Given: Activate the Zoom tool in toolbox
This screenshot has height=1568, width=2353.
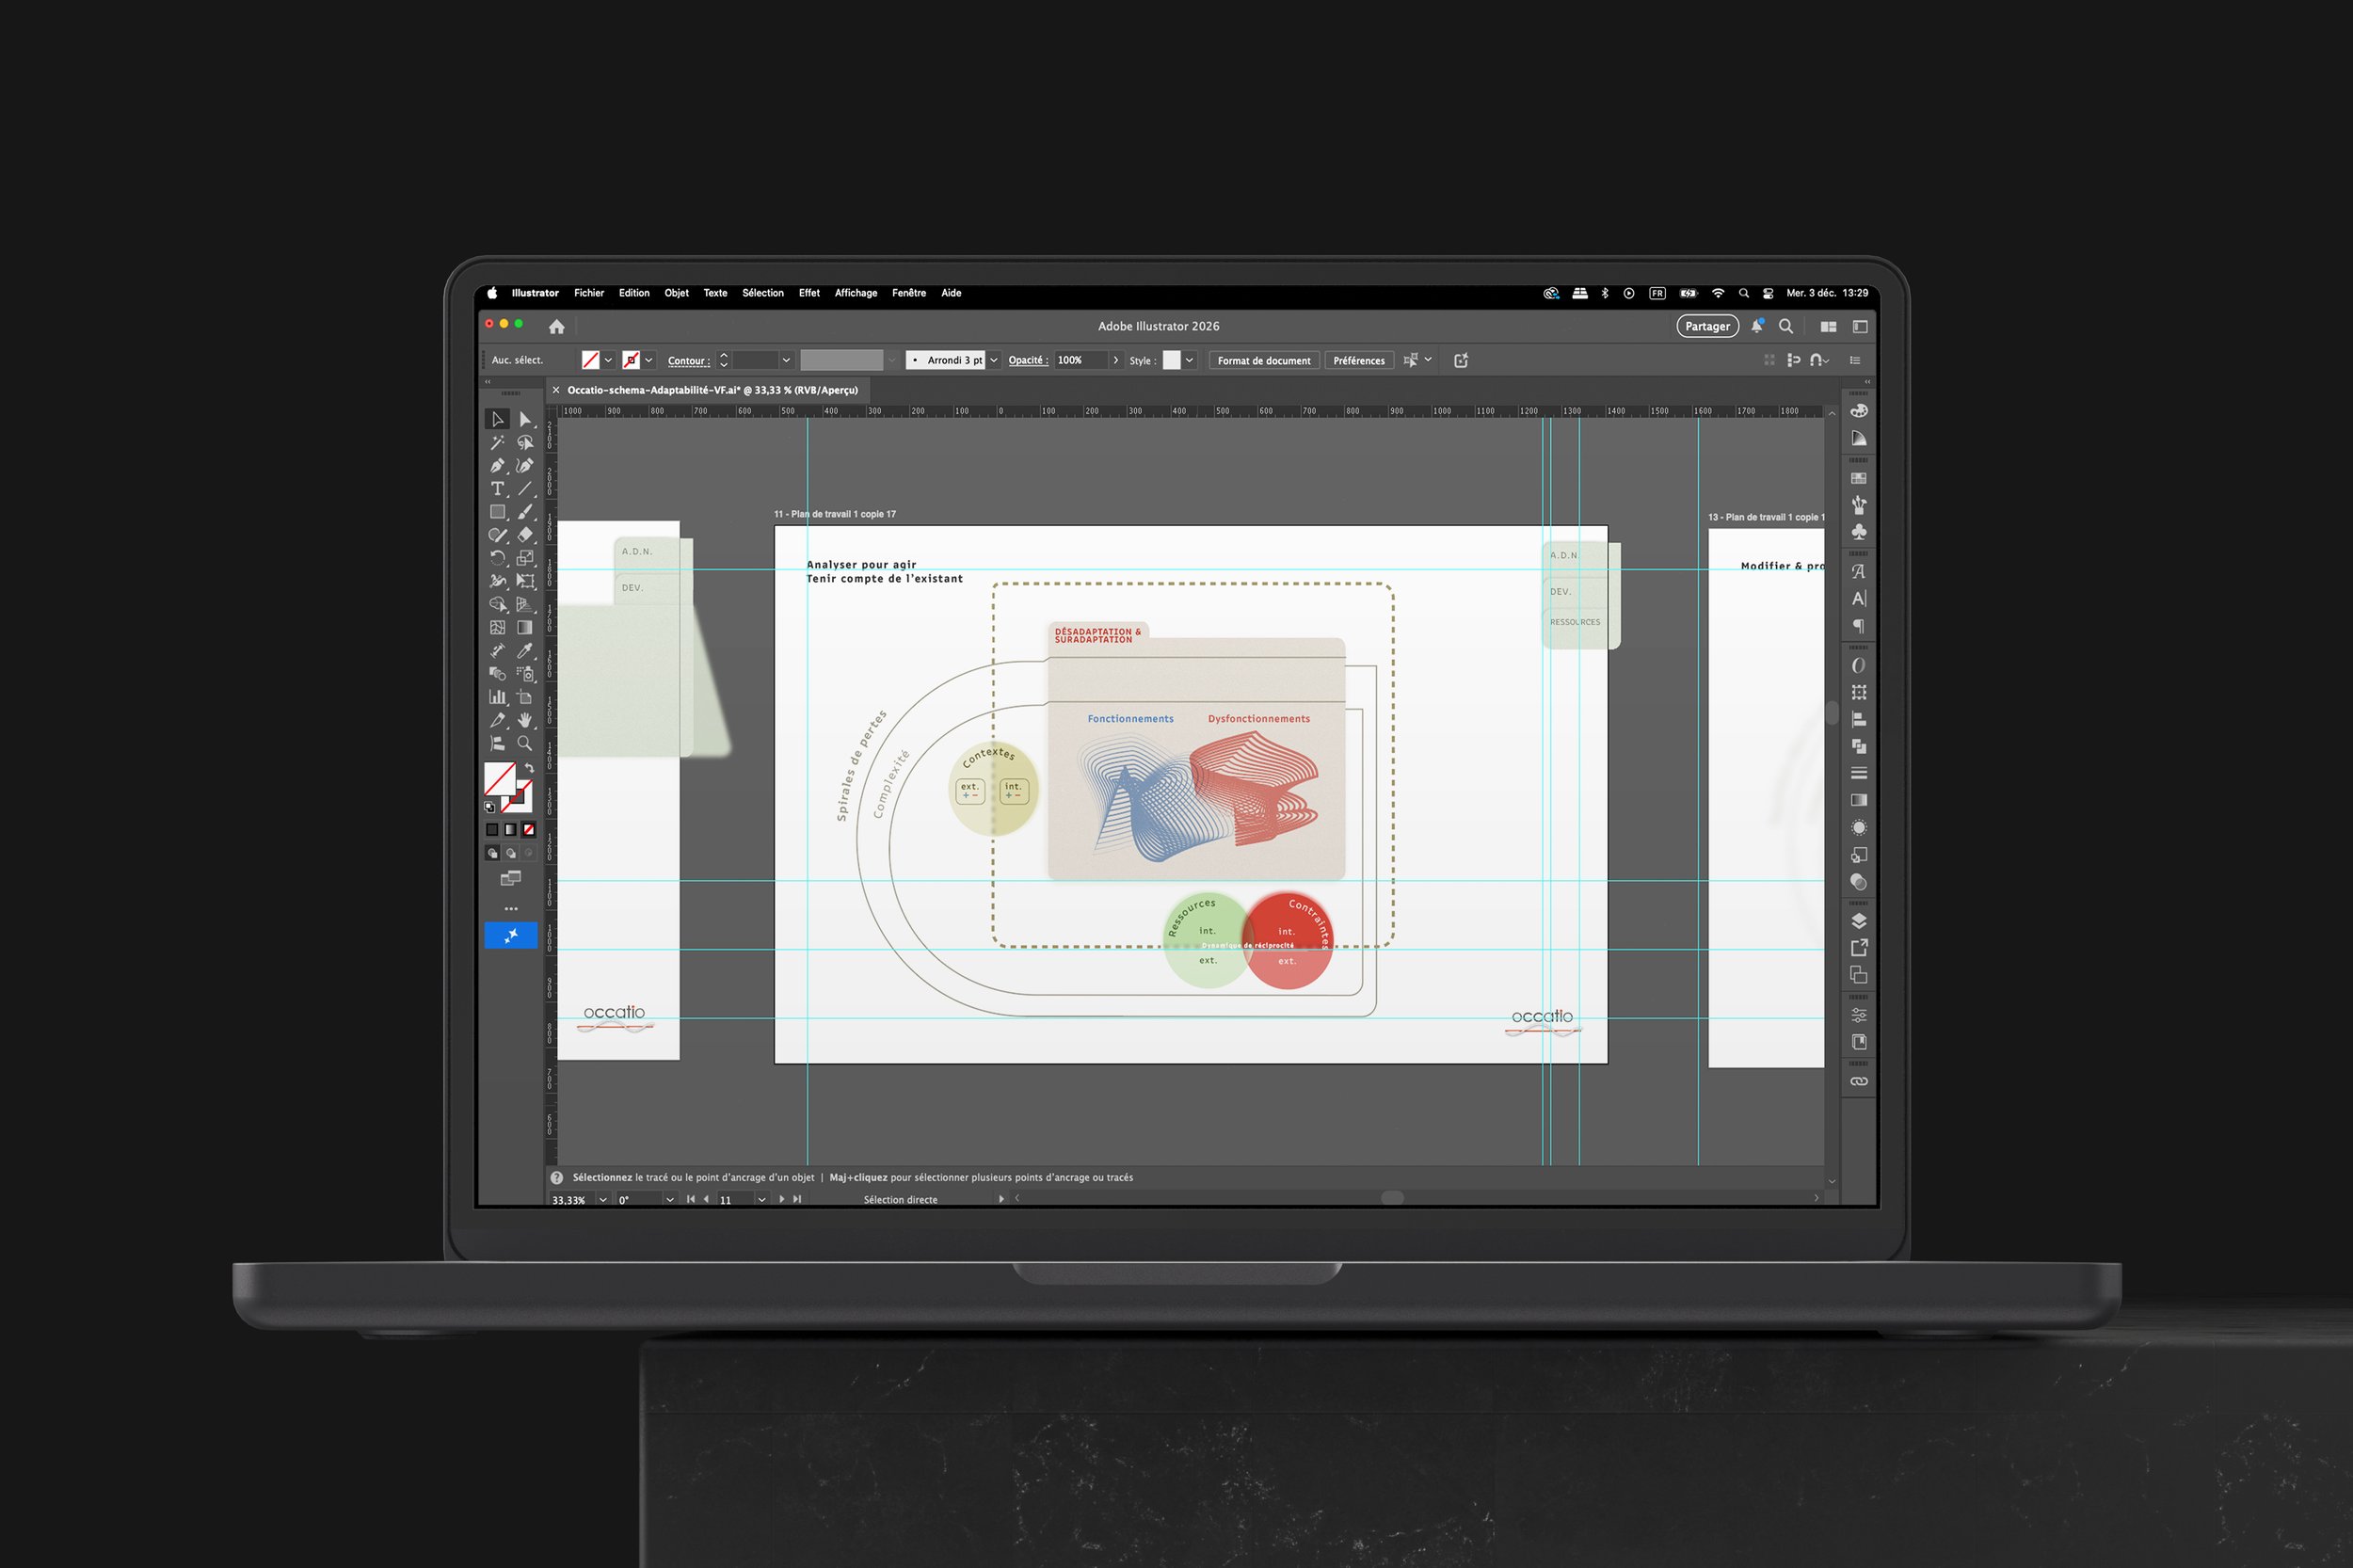Looking at the screenshot, I should coord(524,743).
